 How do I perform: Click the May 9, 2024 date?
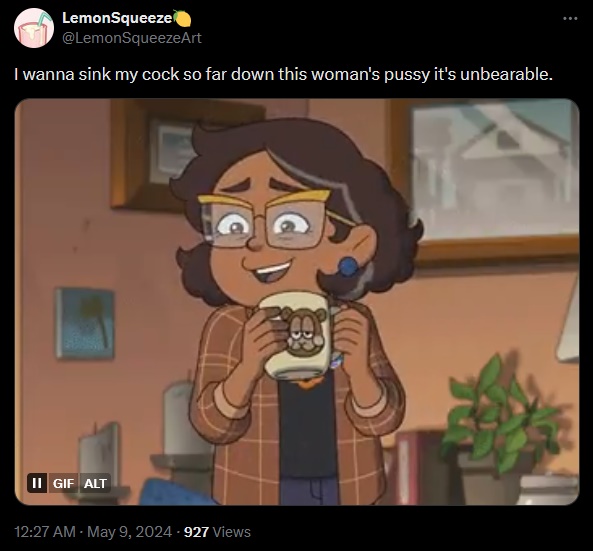129,532
